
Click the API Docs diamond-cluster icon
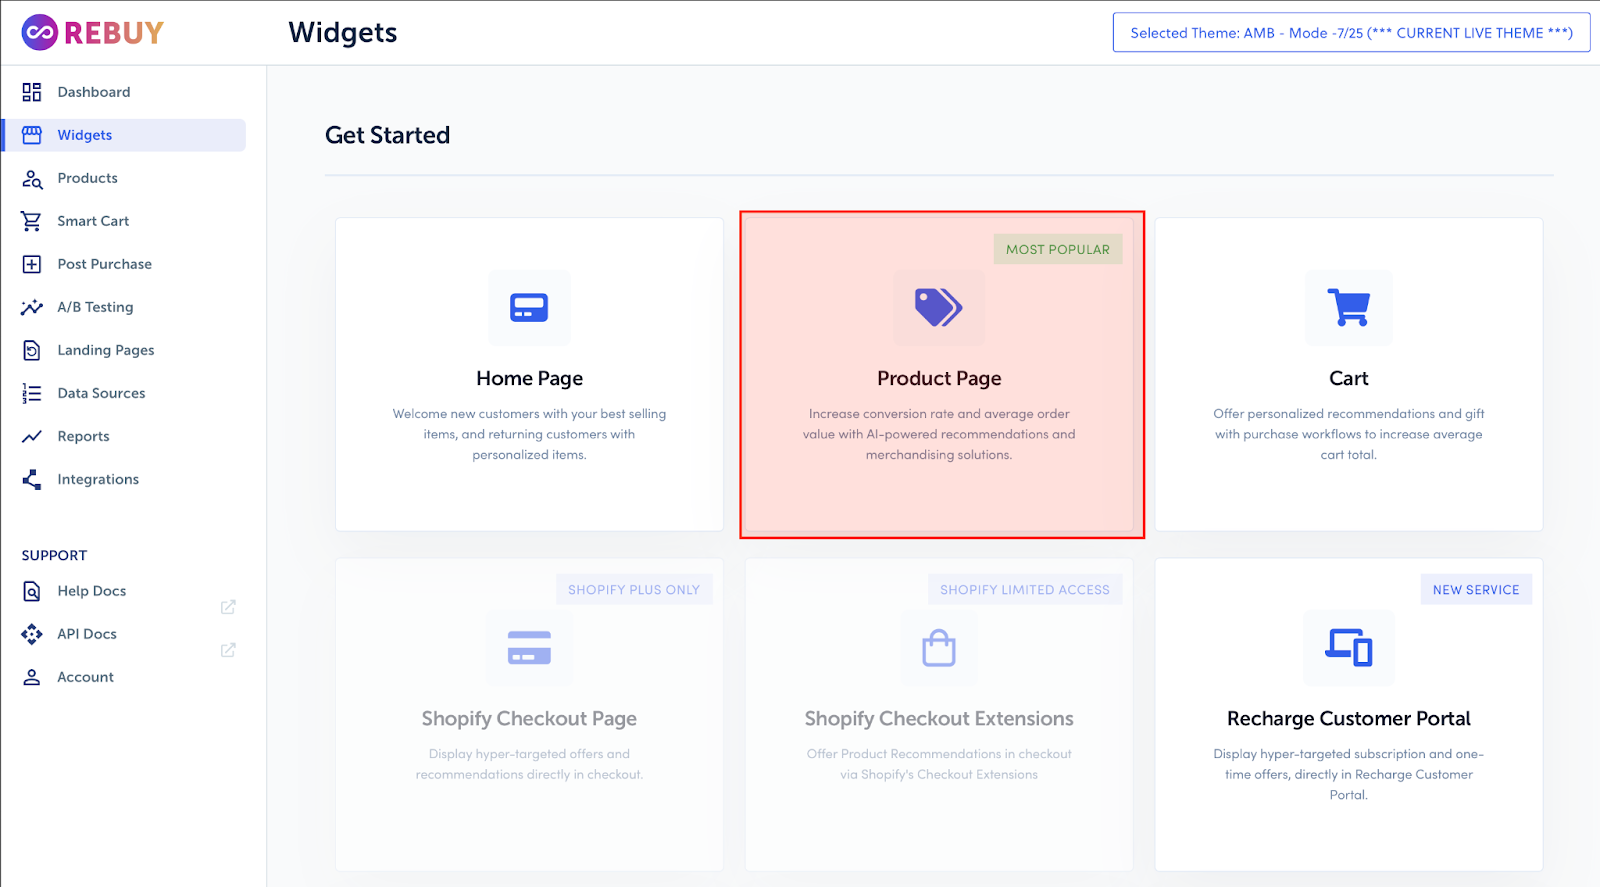tap(32, 634)
